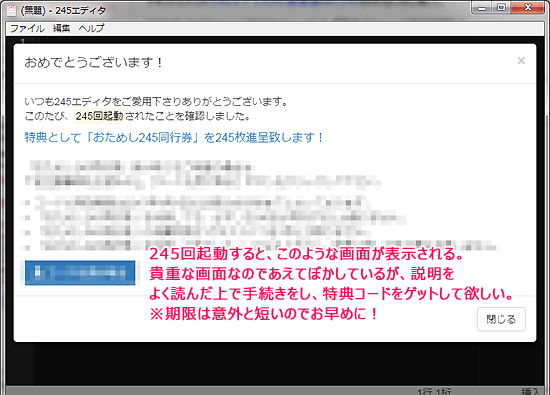Dismiss the dialog with the × icon
The height and width of the screenshot is (395, 550).
[521, 61]
